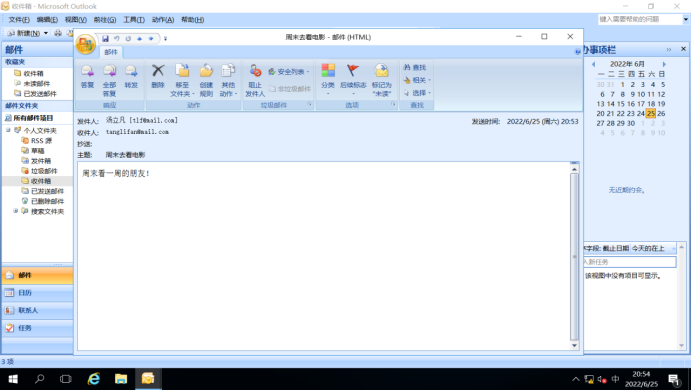Click Undo in the Quick Access Toolbar
The width and height of the screenshot is (691, 390).
[x=117, y=38]
